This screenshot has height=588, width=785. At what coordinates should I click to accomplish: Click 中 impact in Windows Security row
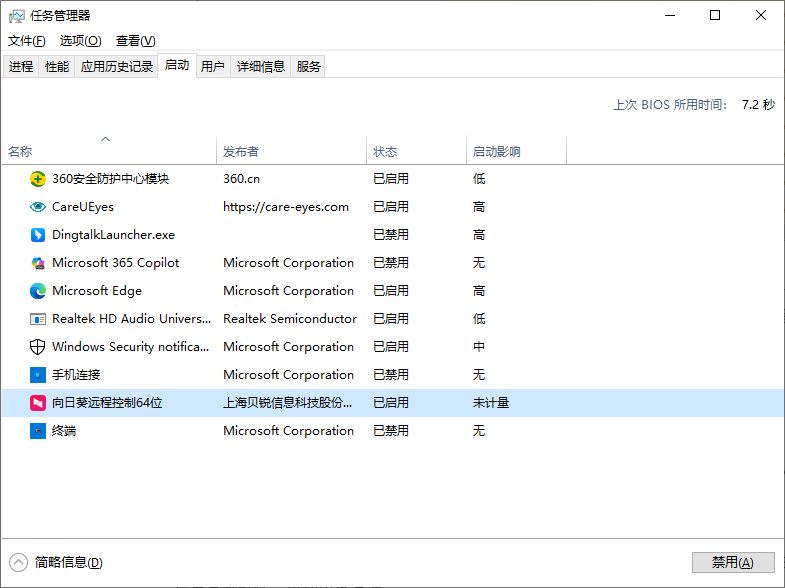479,347
